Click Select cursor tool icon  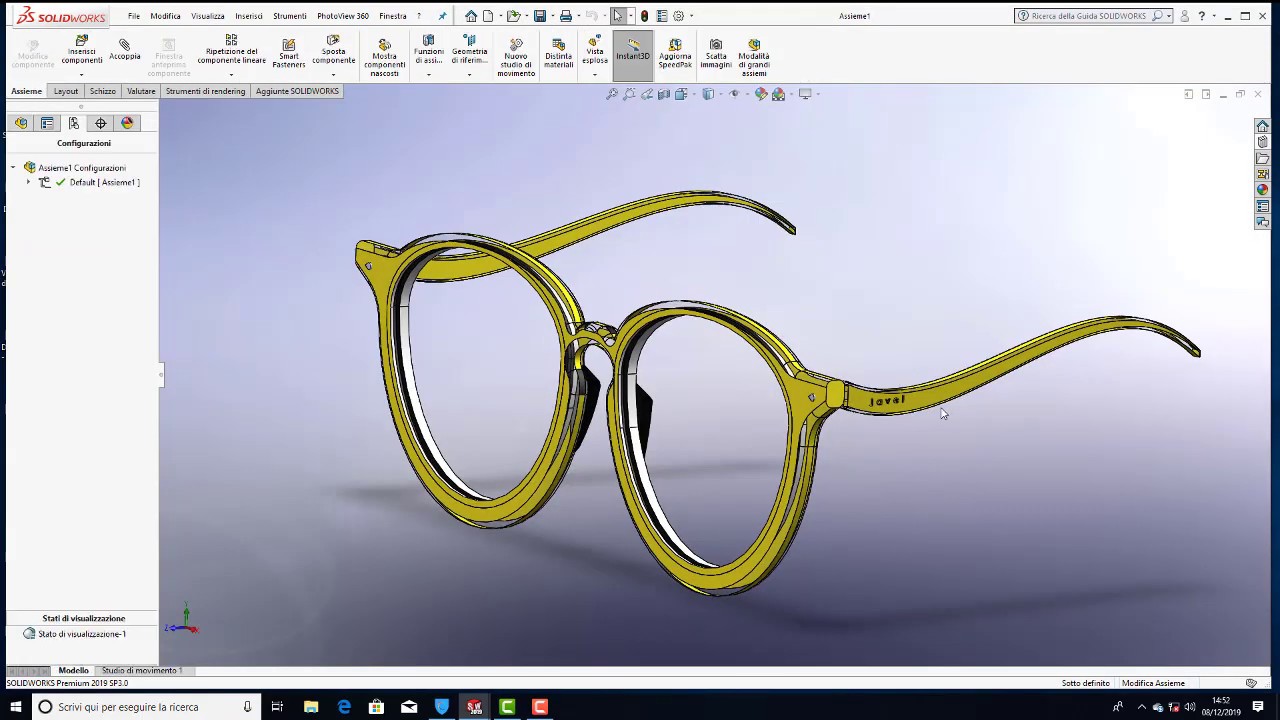point(618,16)
